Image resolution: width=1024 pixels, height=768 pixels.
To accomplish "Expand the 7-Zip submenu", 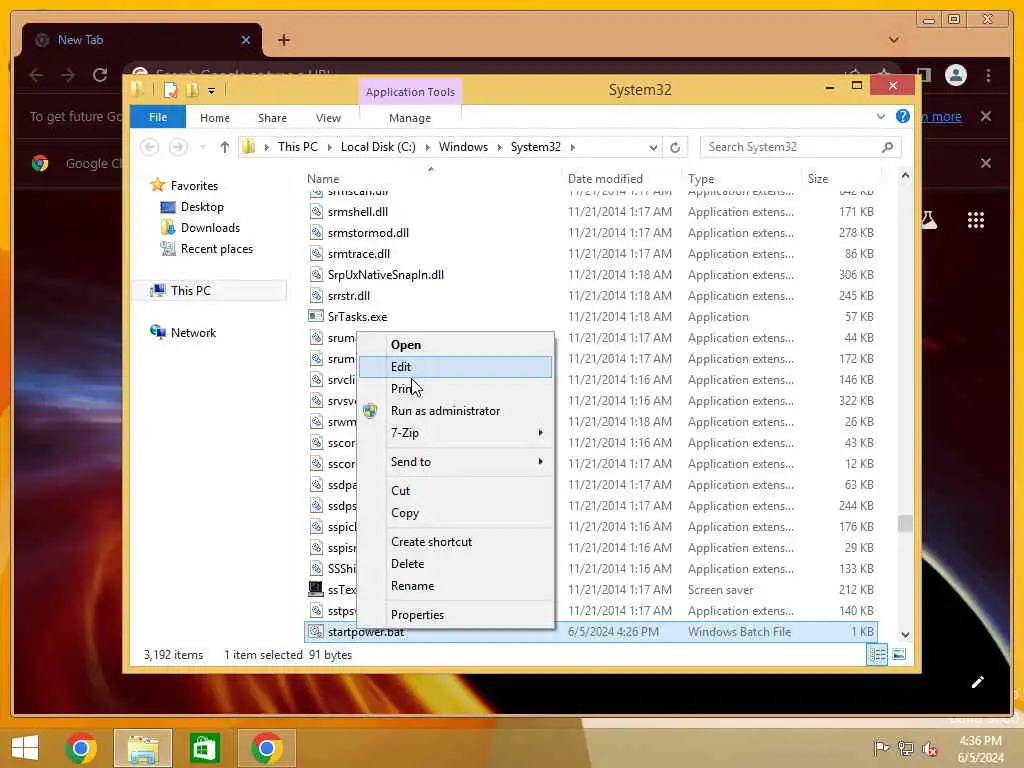I will click(455, 433).
